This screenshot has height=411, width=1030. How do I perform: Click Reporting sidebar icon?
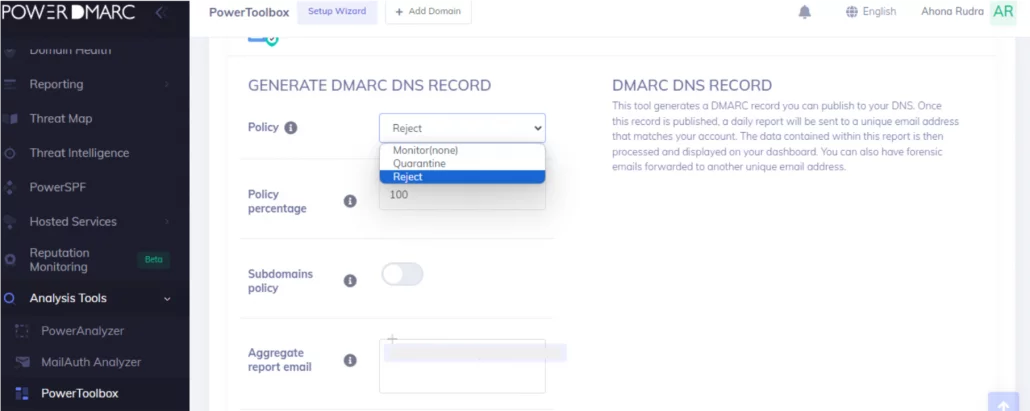(10, 84)
